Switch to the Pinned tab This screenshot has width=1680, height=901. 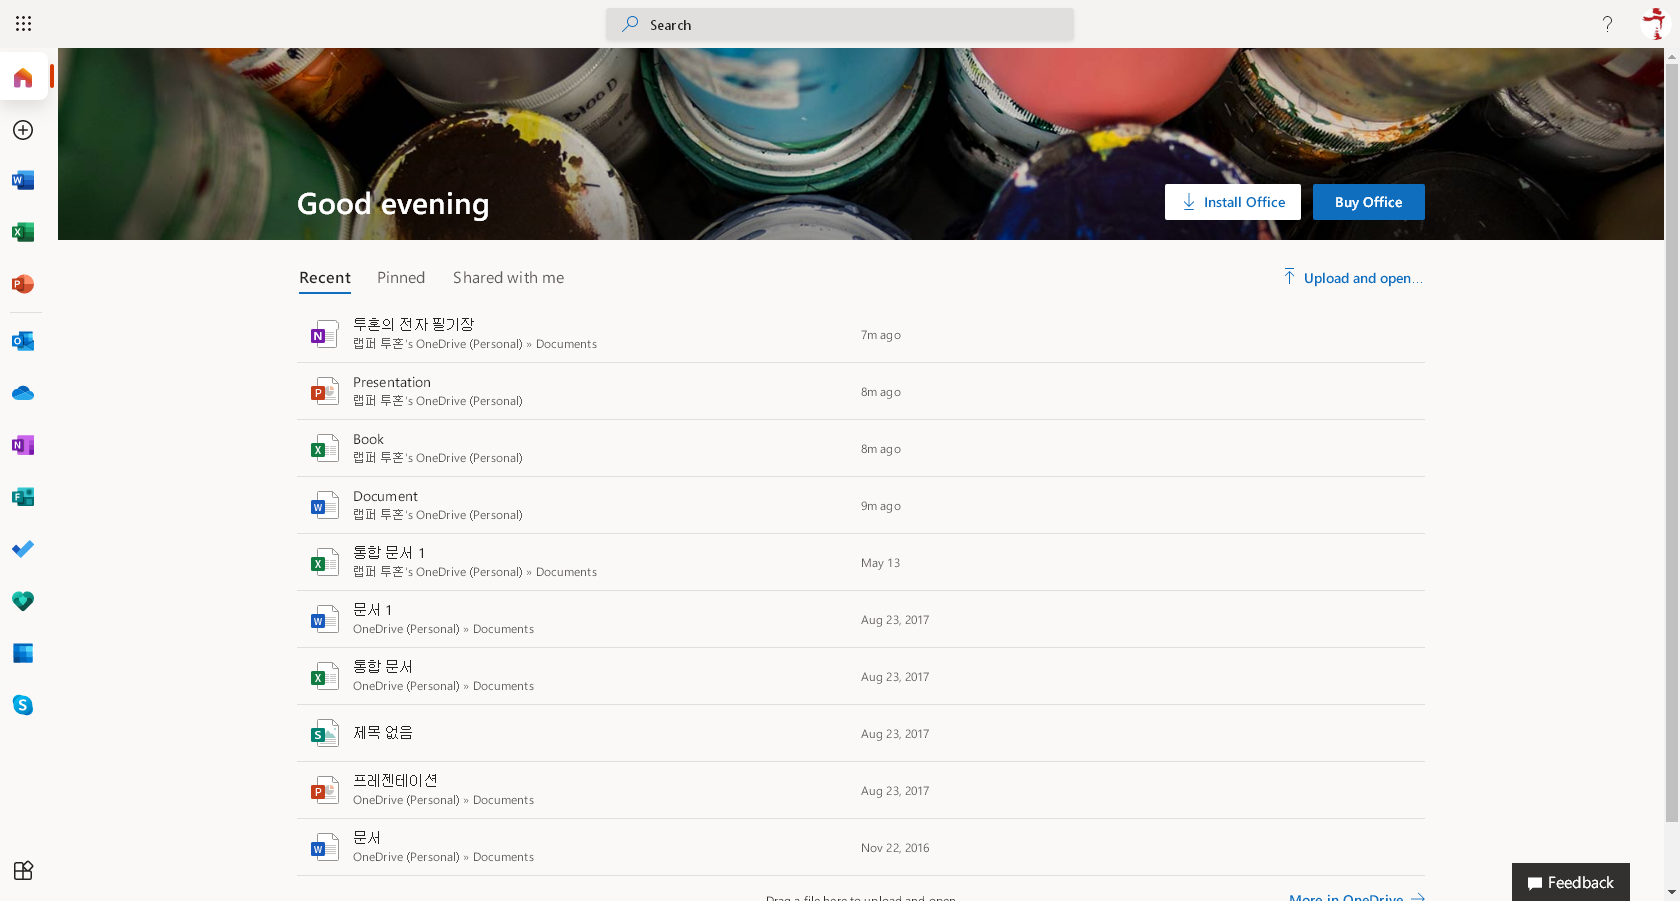click(x=401, y=278)
